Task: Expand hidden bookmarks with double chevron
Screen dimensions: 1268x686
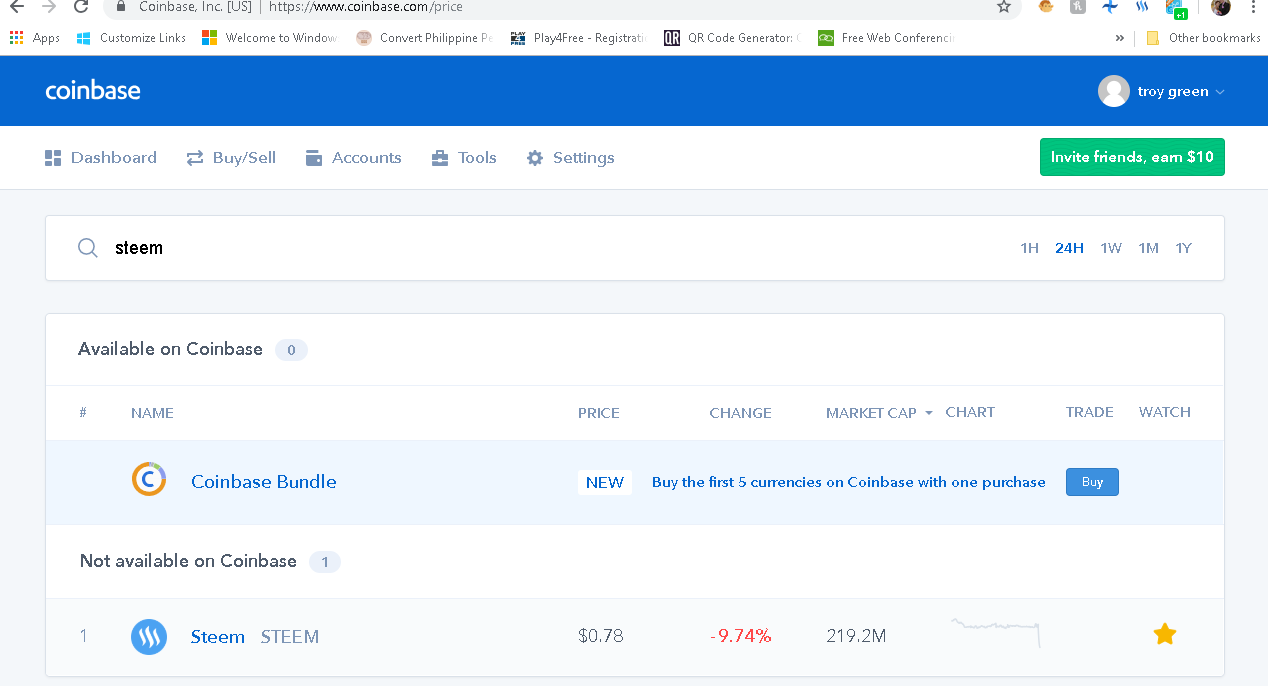Action: click(1119, 38)
